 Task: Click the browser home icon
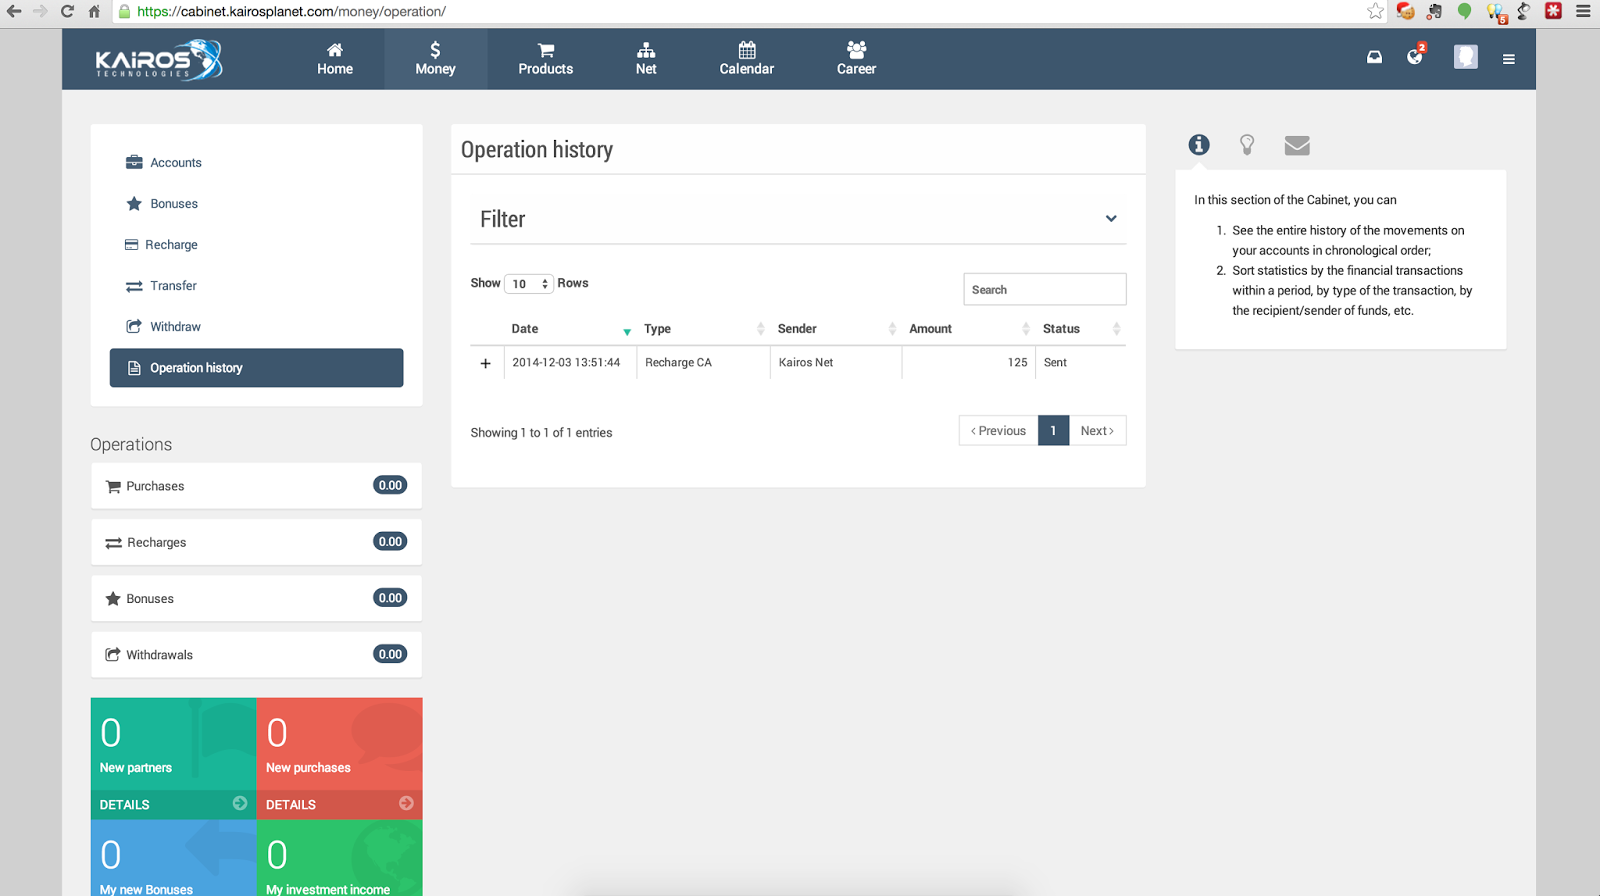[x=94, y=11]
